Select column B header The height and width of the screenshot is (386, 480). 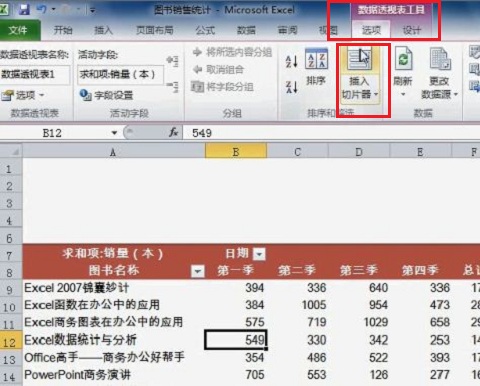[236, 152]
